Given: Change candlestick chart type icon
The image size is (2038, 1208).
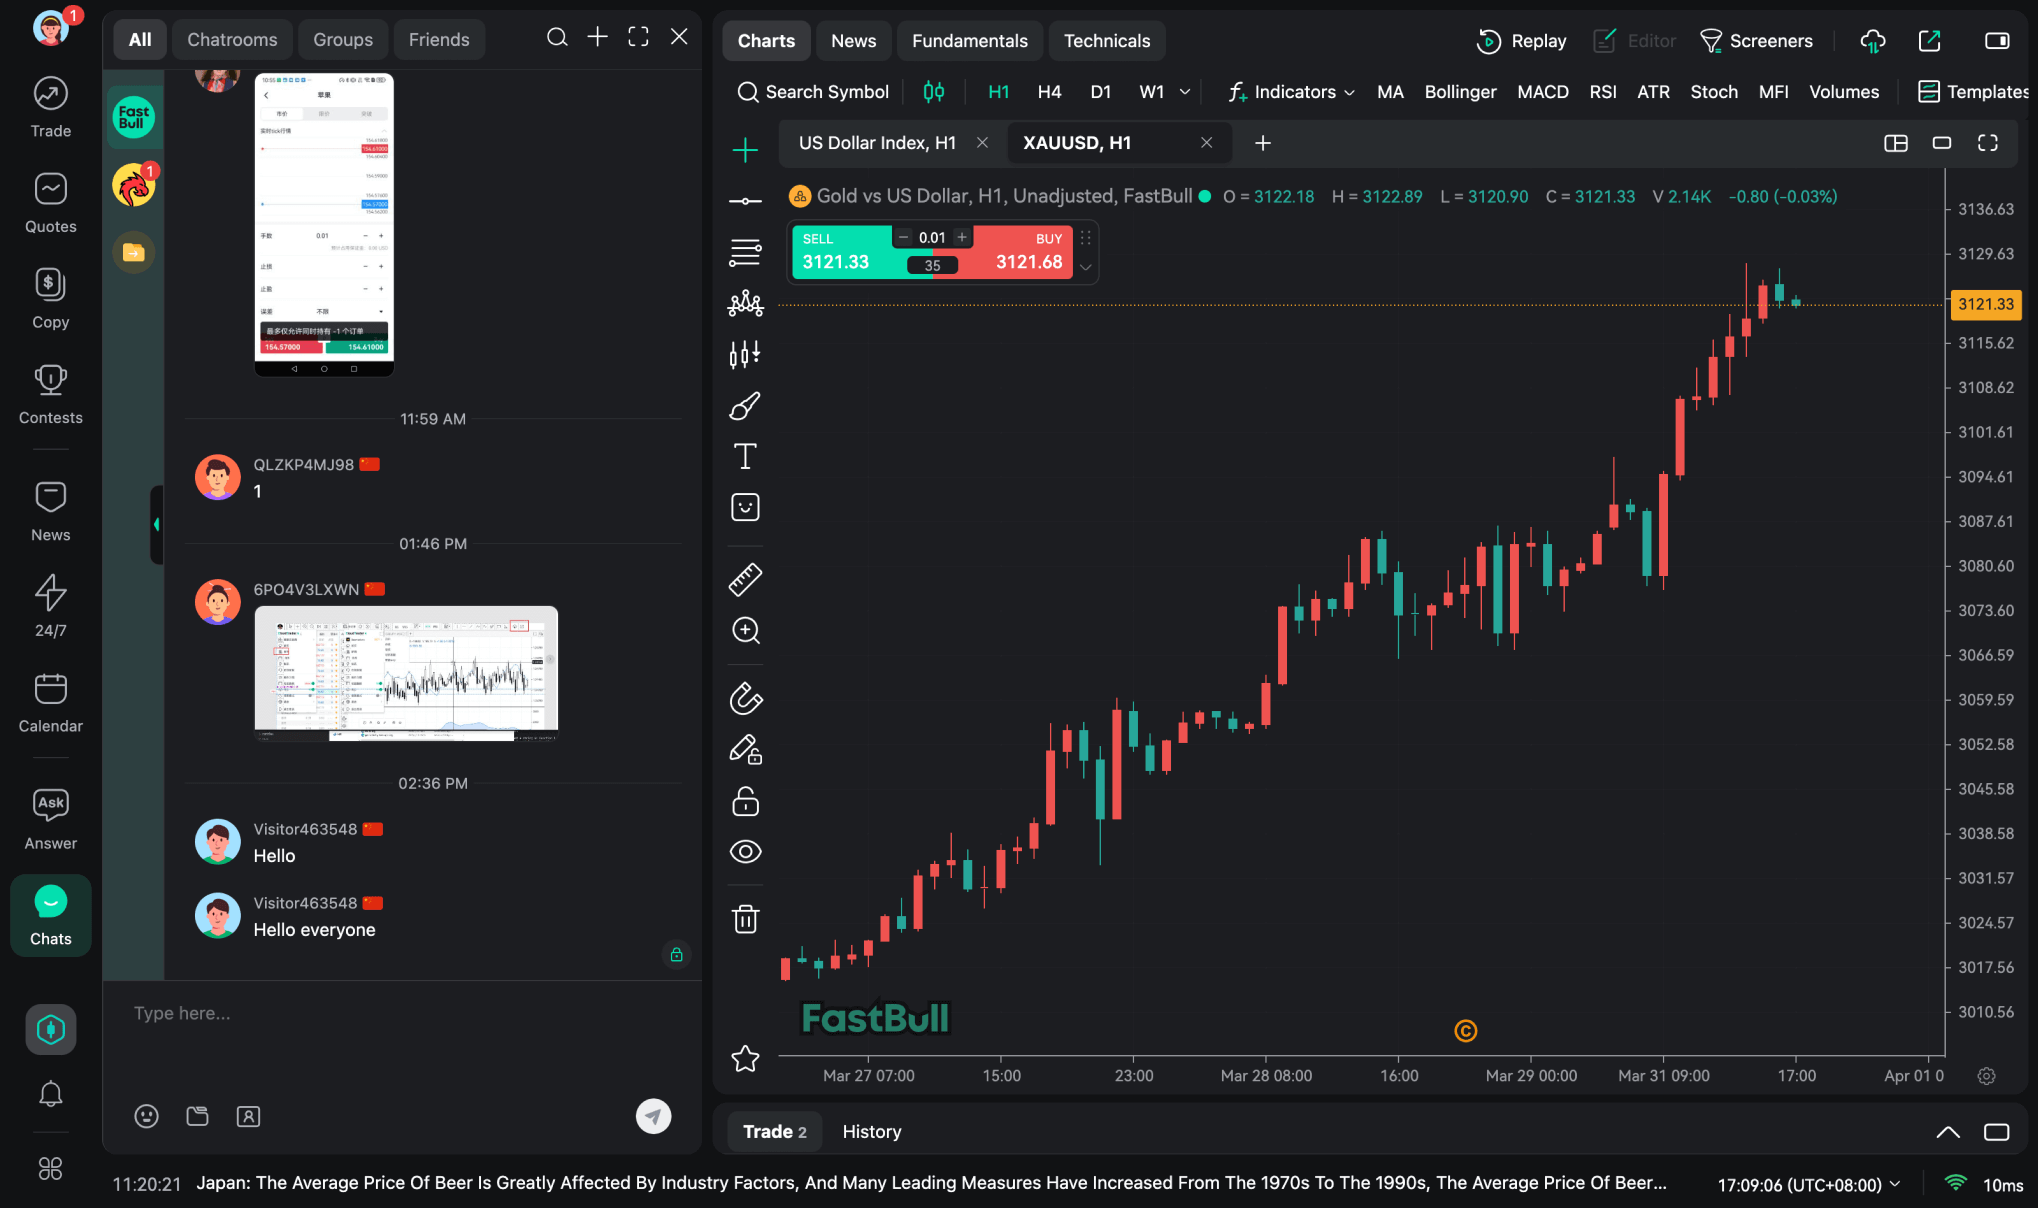Looking at the screenshot, I should pyautogui.click(x=933, y=92).
